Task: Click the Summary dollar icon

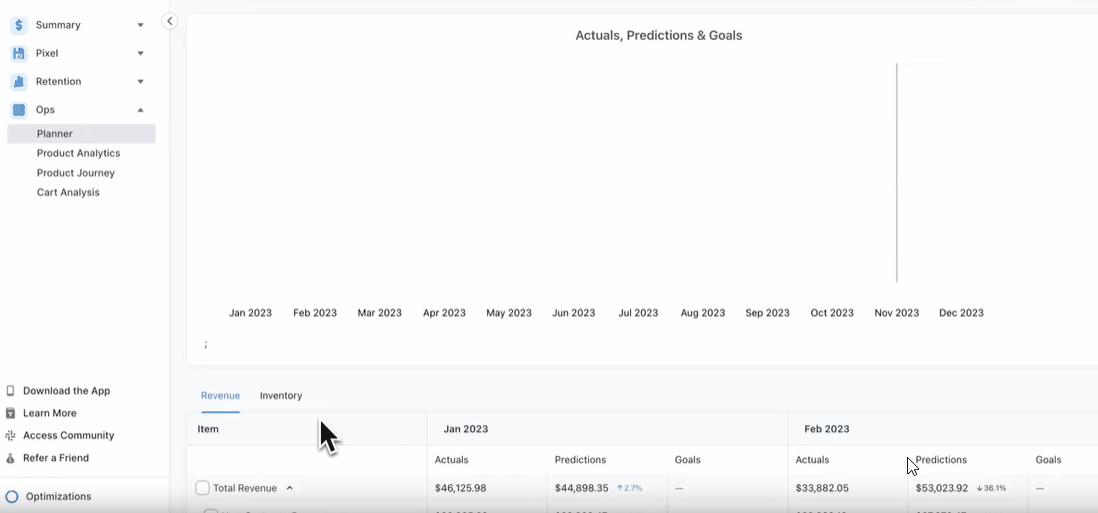Action: 19,25
